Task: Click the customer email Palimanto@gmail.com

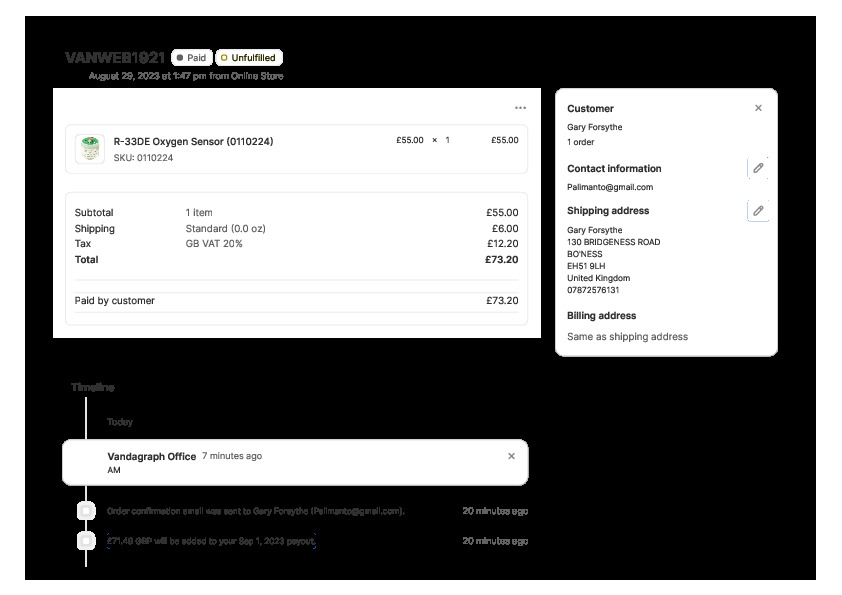Action: [x=610, y=187]
